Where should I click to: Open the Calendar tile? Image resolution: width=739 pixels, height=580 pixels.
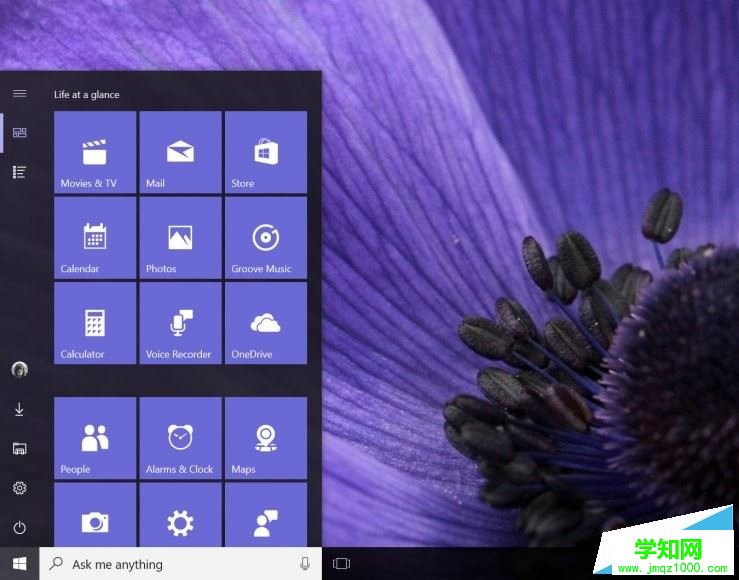click(95, 238)
